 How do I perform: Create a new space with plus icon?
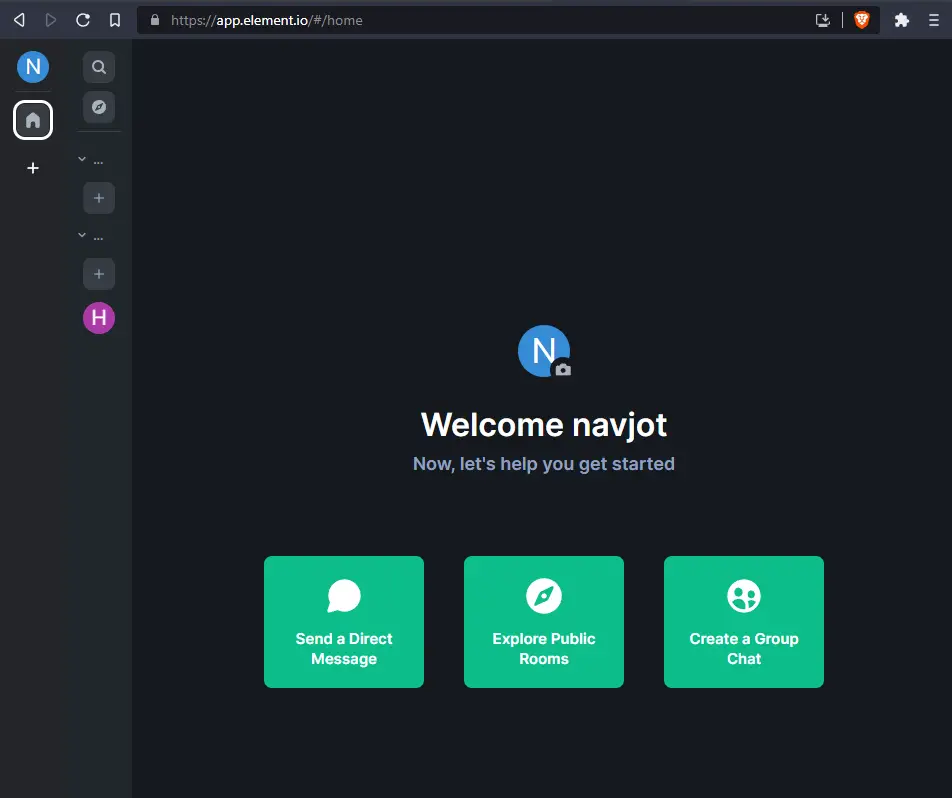click(x=33, y=168)
